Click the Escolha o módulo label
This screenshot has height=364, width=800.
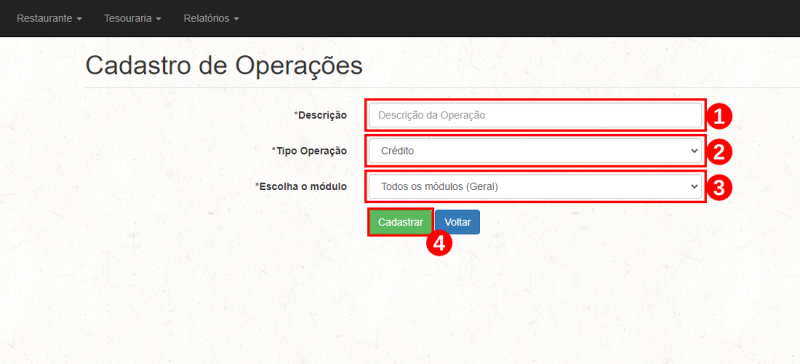point(301,187)
